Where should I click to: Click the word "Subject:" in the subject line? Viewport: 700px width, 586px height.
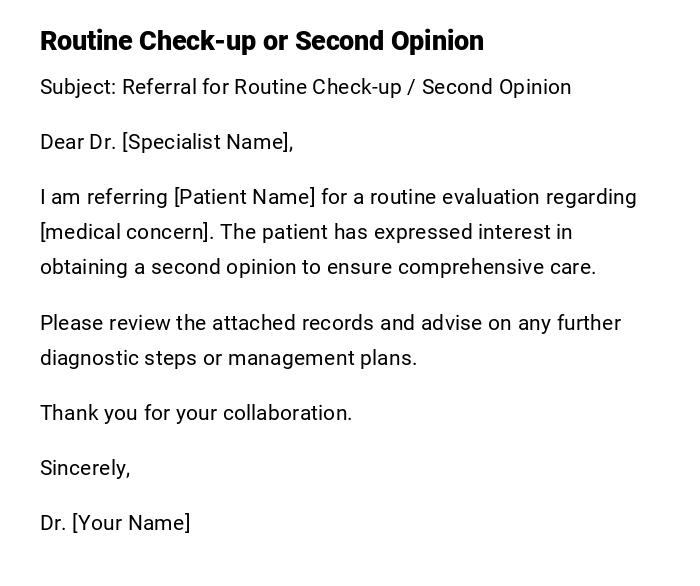coord(78,87)
